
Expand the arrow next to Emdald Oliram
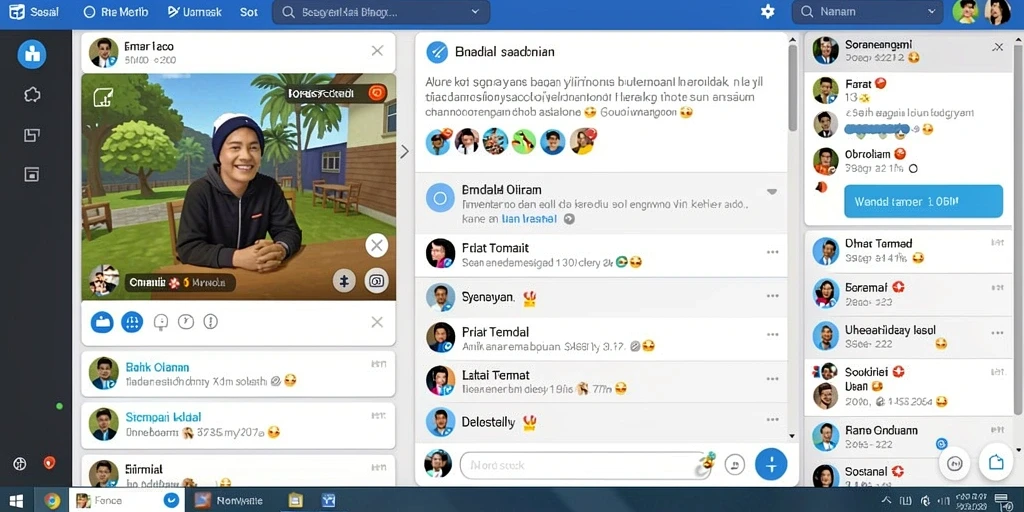772,192
